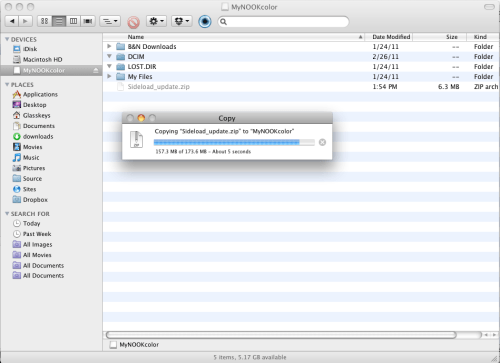Click the horizontal scrollbar

(x=281, y=335)
